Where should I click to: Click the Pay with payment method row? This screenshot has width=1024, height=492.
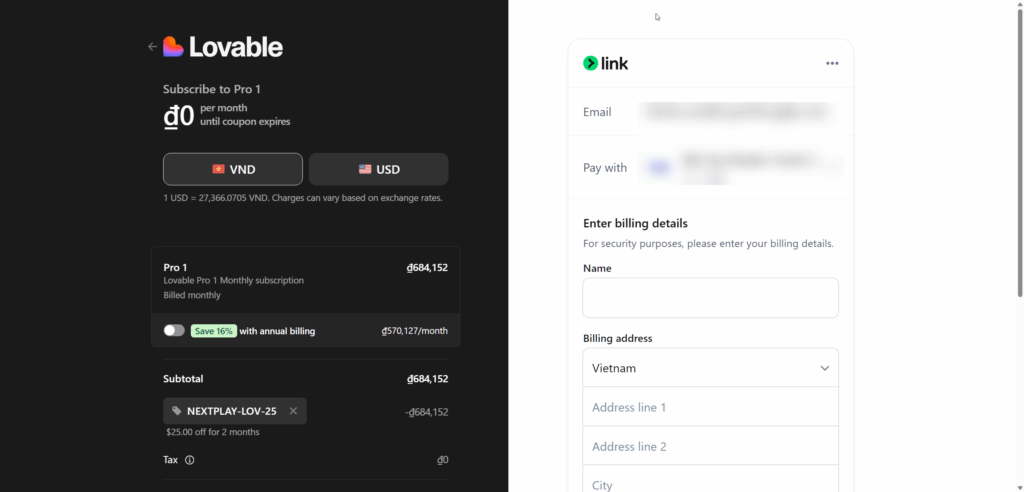click(710, 167)
